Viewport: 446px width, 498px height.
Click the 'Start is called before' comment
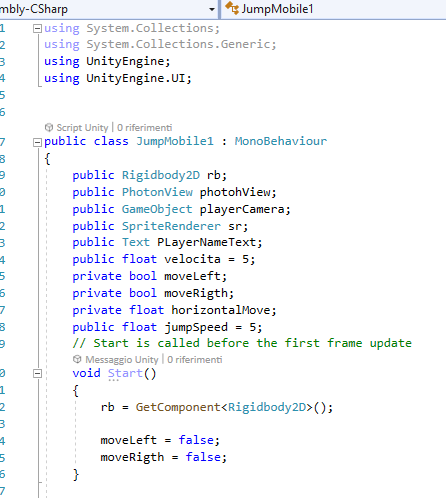[x=242, y=343]
